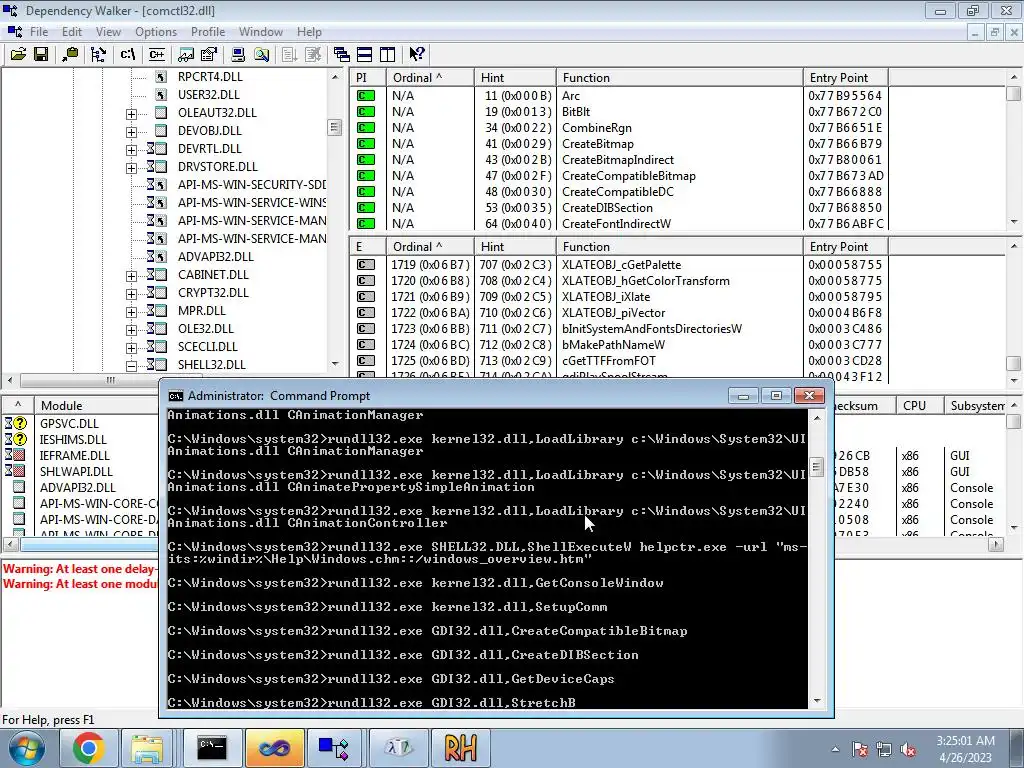This screenshot has height=768, width=1024.
Task: Open the Edit menu
Action: coord(72,31)
